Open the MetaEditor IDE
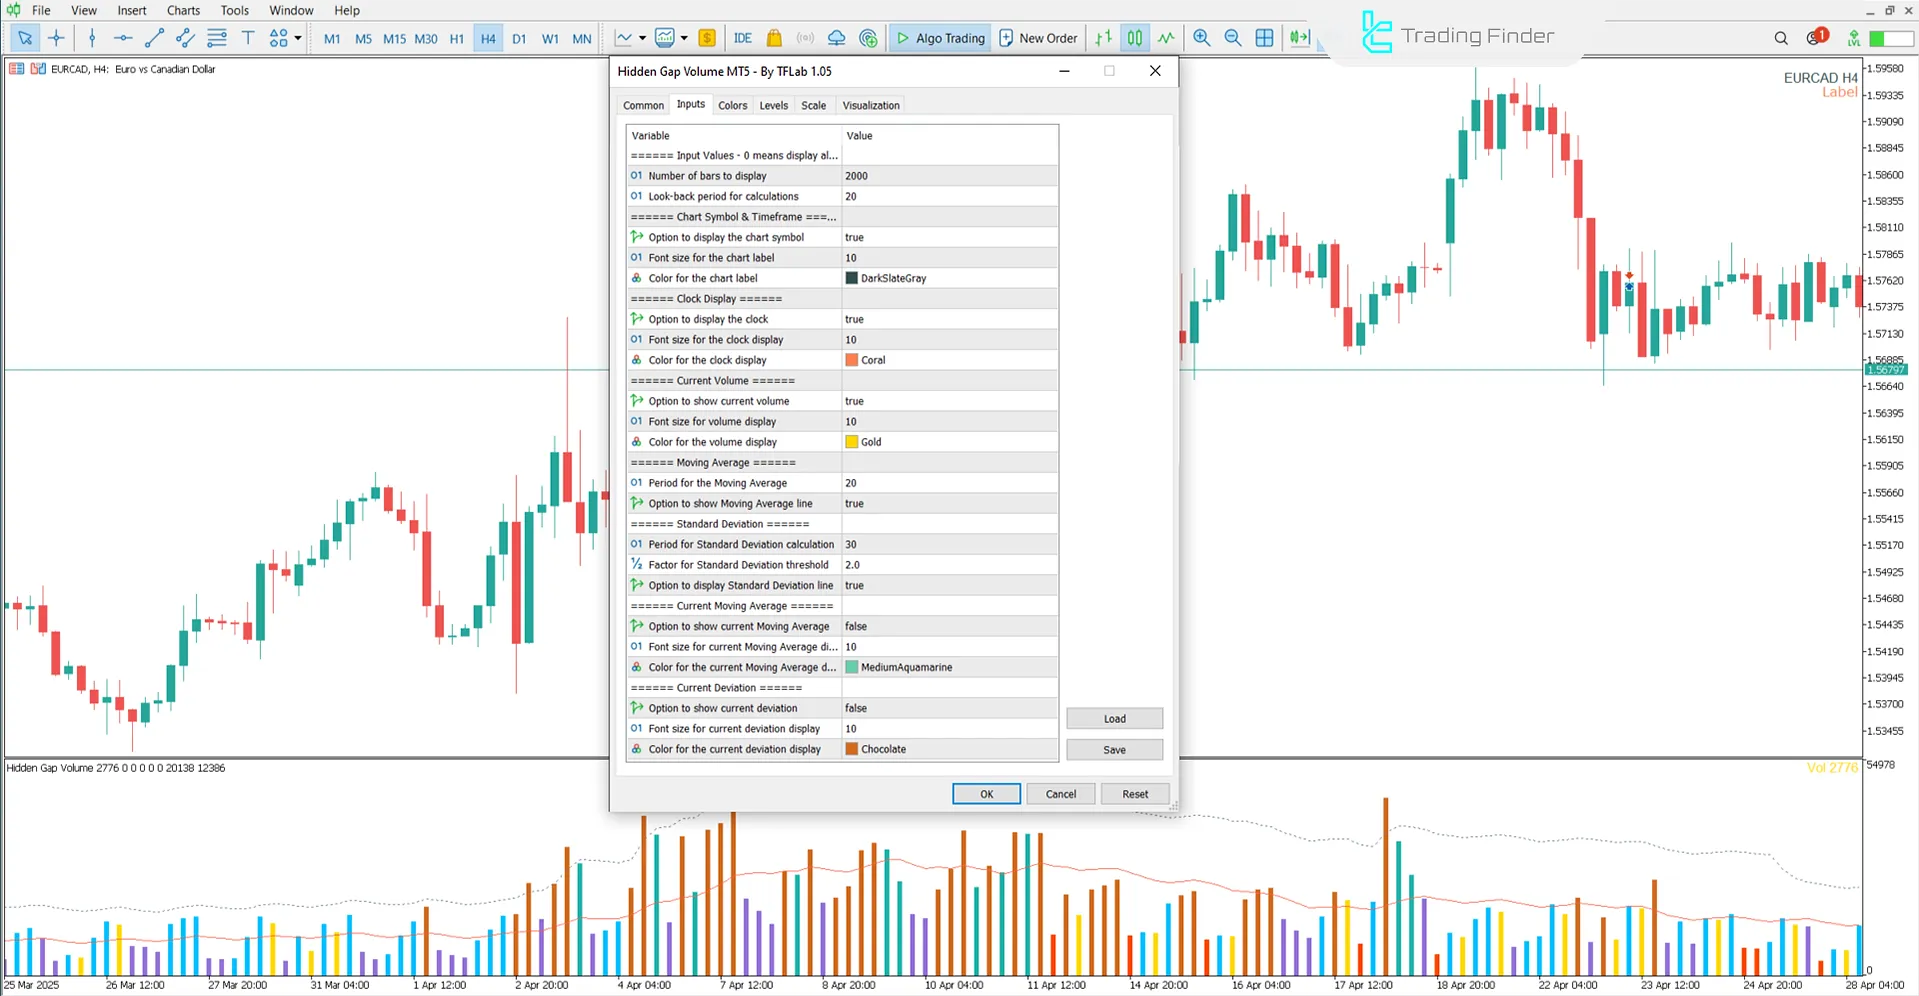This screenshot has height=996, width=1919. pyautogui.click(x=742, y=37)
